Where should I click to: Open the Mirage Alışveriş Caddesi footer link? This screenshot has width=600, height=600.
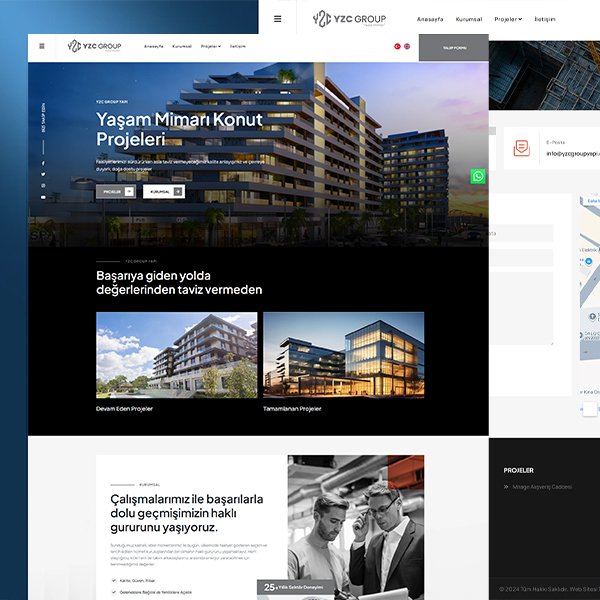click(x=542, y=487)
